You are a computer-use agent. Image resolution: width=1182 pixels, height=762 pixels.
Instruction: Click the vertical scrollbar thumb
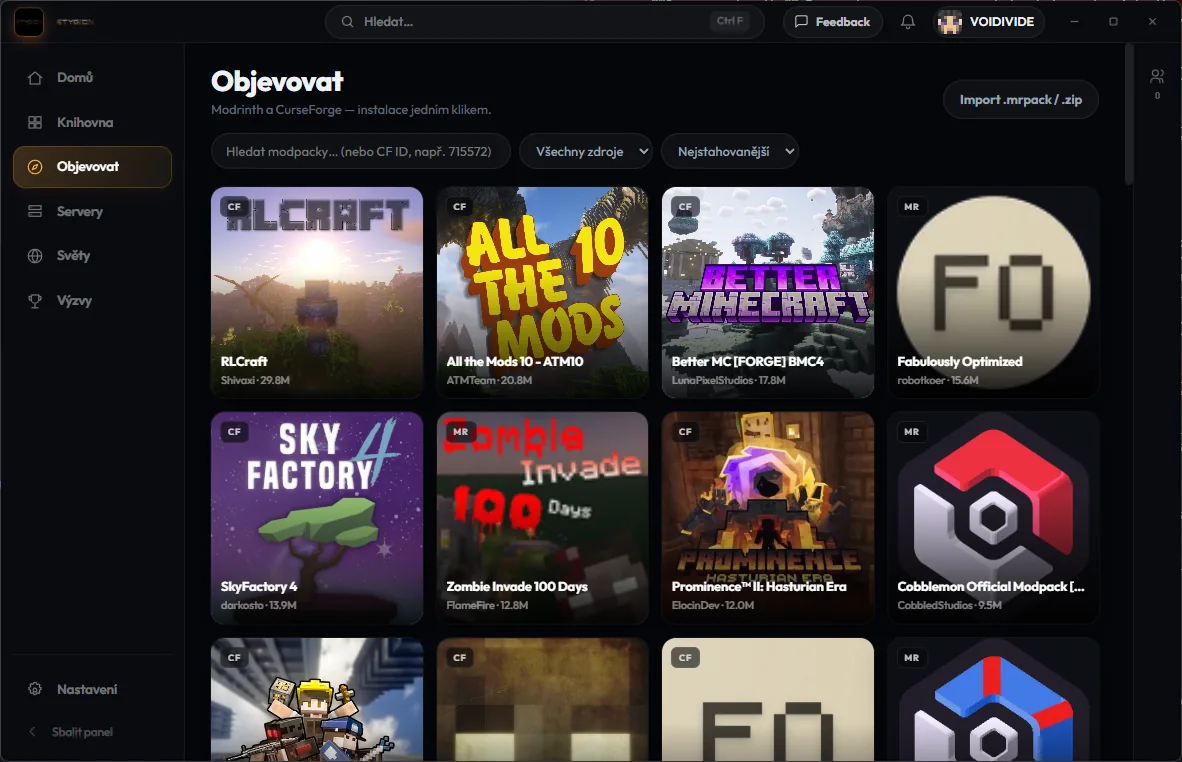click(1128, 113)
